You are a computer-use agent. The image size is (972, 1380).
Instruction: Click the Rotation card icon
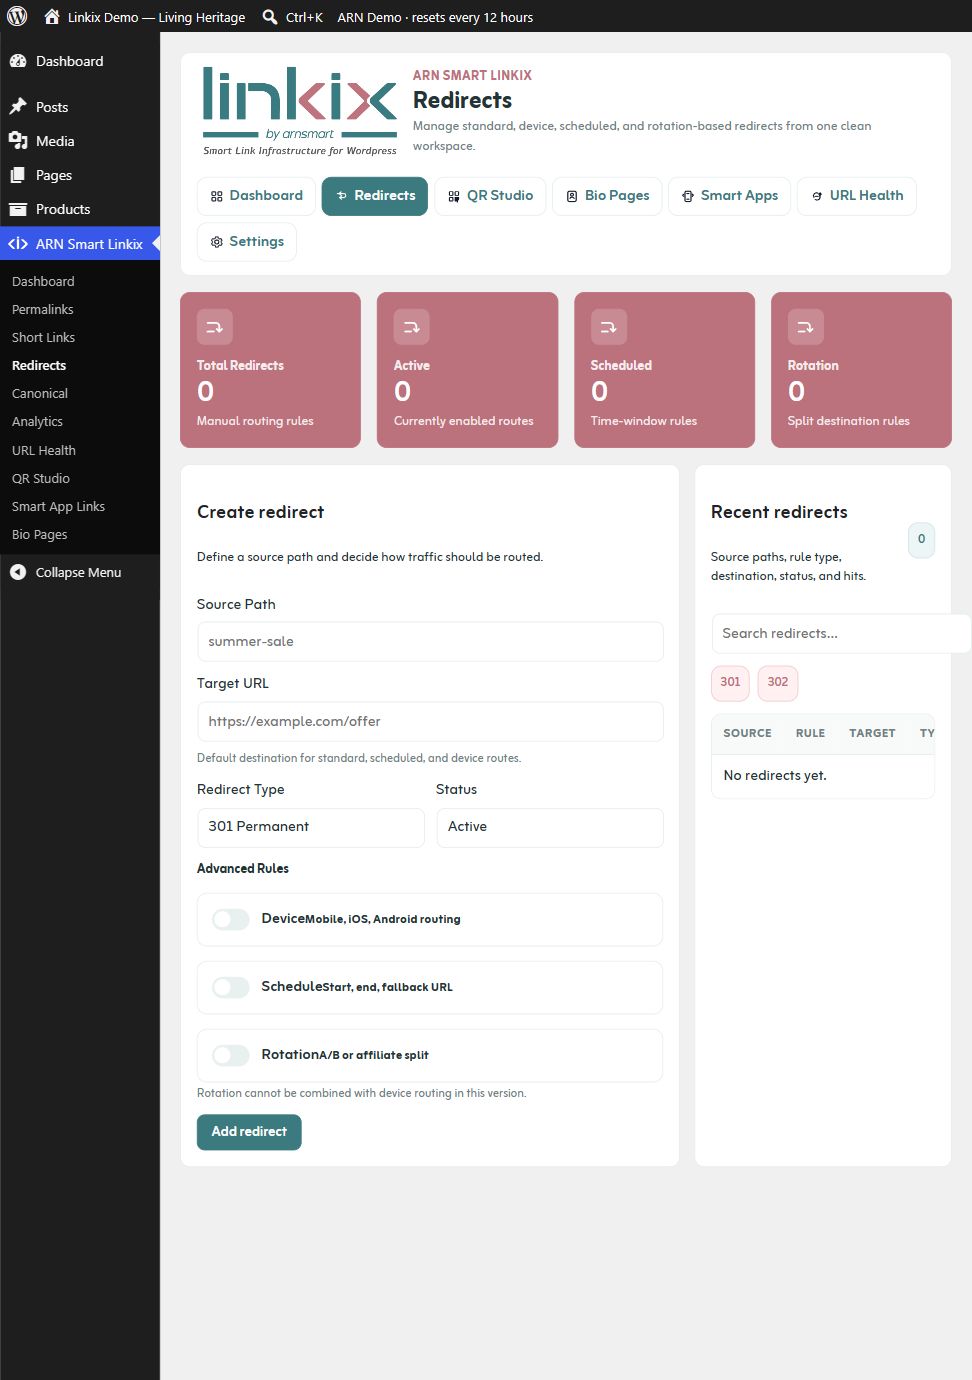pyautogui.click(x=805, y=327)
